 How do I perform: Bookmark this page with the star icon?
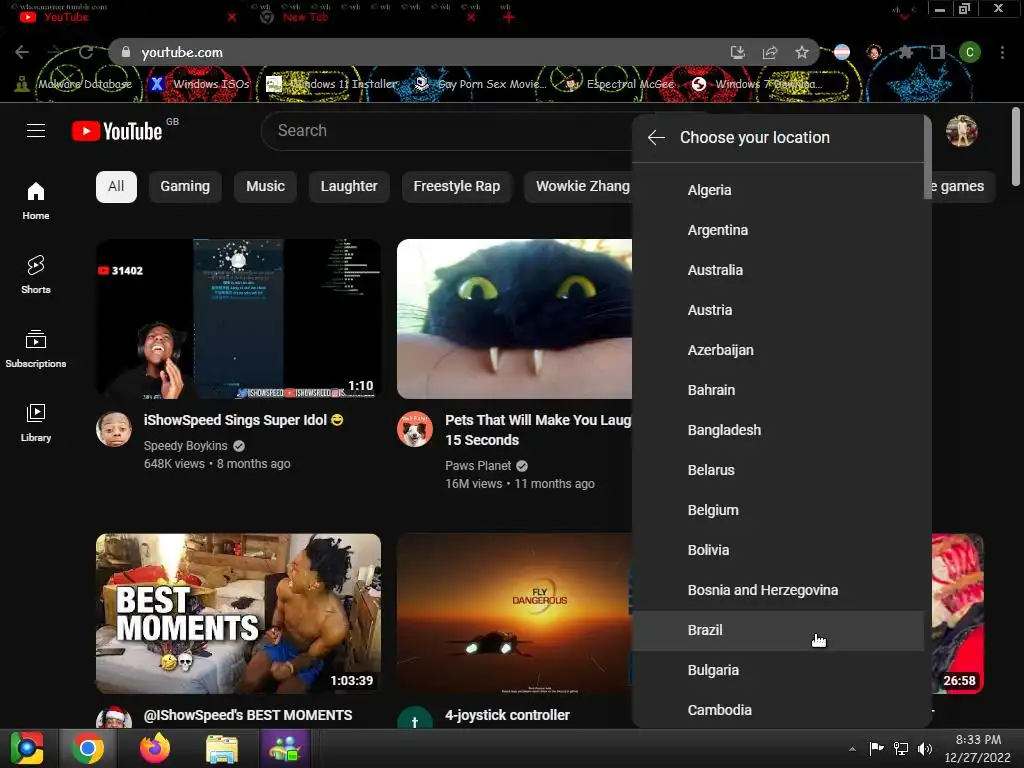pyautogui.click(x=802, y=52)
